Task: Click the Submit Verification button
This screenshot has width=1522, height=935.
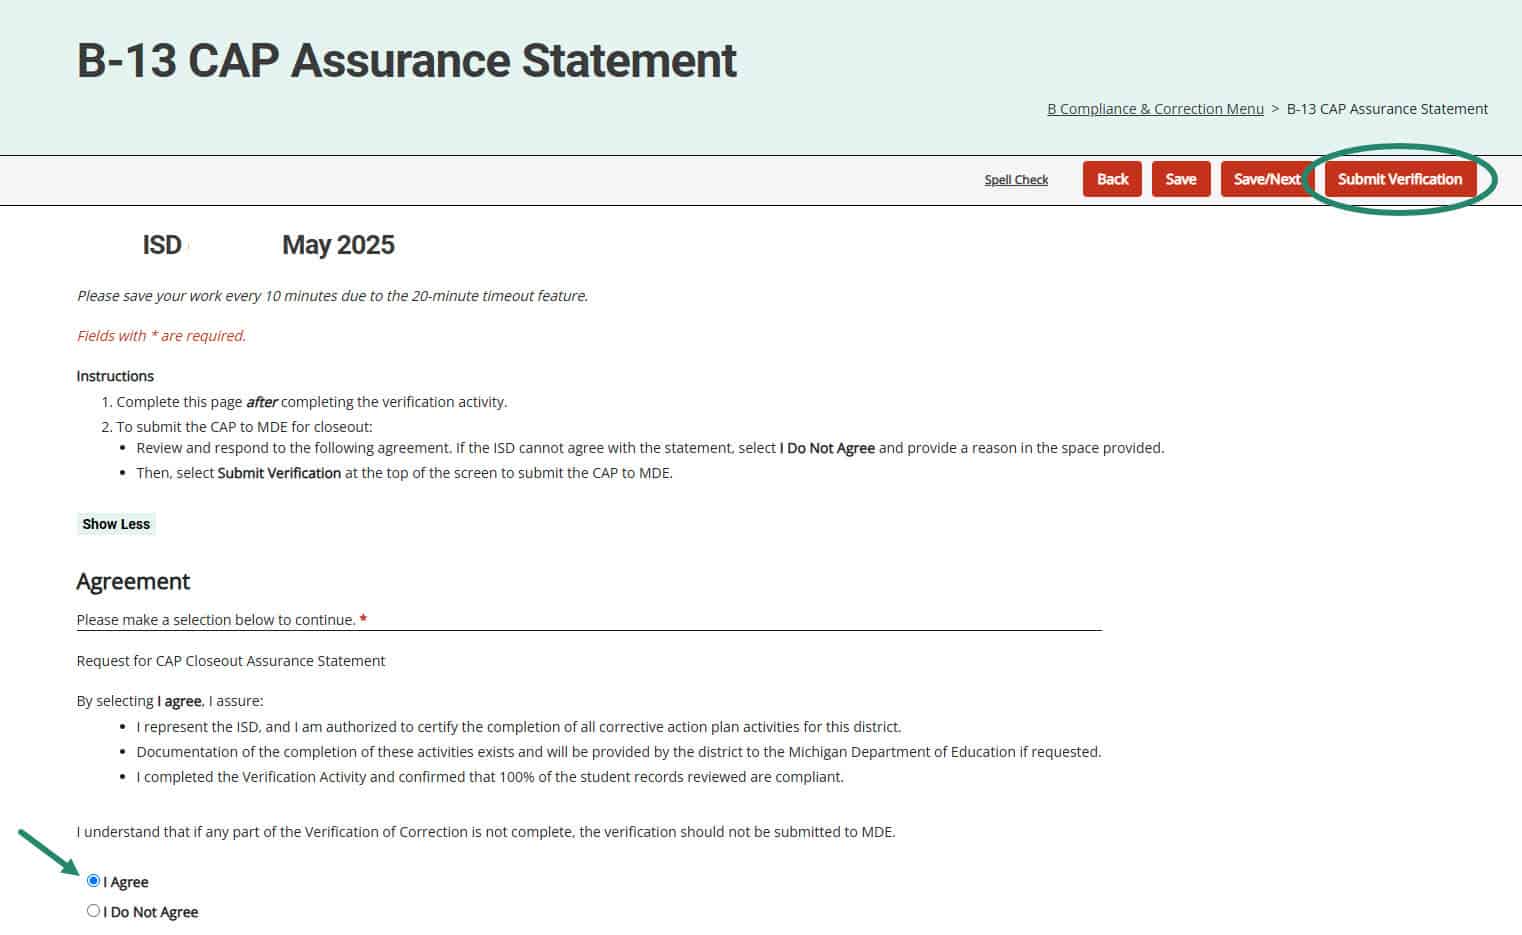Action: point(1399,179)
